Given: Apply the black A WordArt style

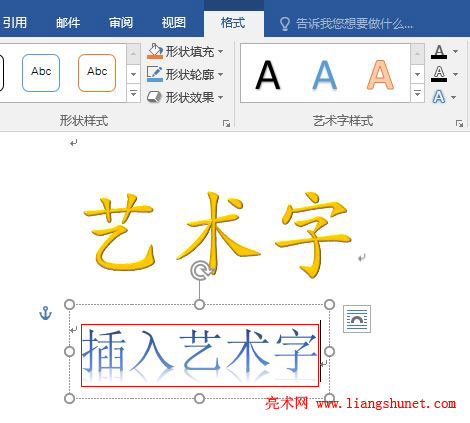Looking at the screenshot, I should tap(268, 75).
